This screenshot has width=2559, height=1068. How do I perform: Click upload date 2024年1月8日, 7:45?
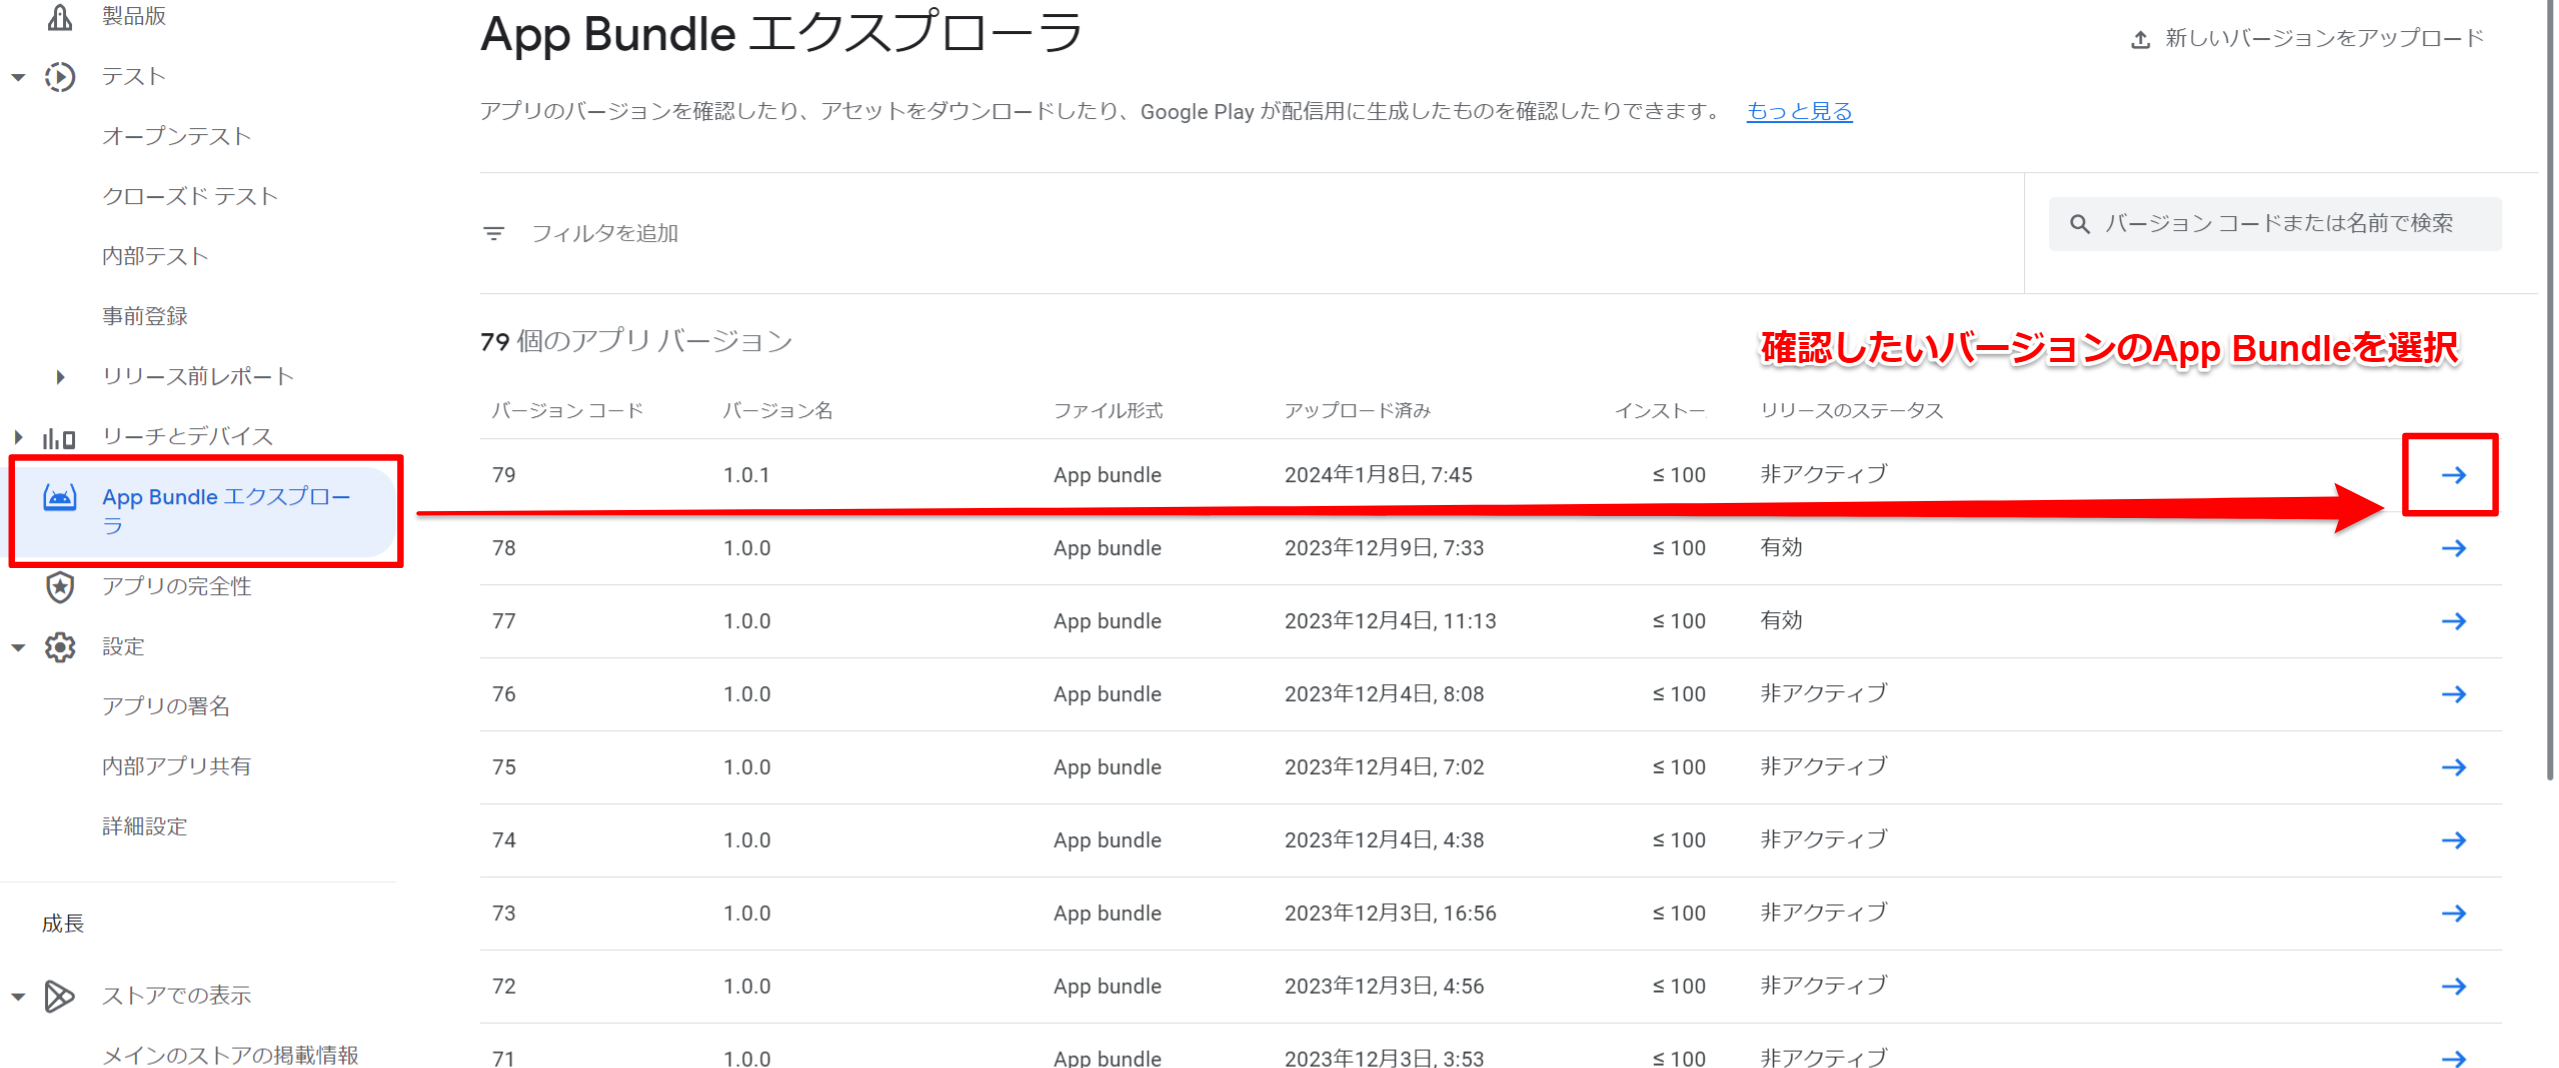pos(1378,475)
